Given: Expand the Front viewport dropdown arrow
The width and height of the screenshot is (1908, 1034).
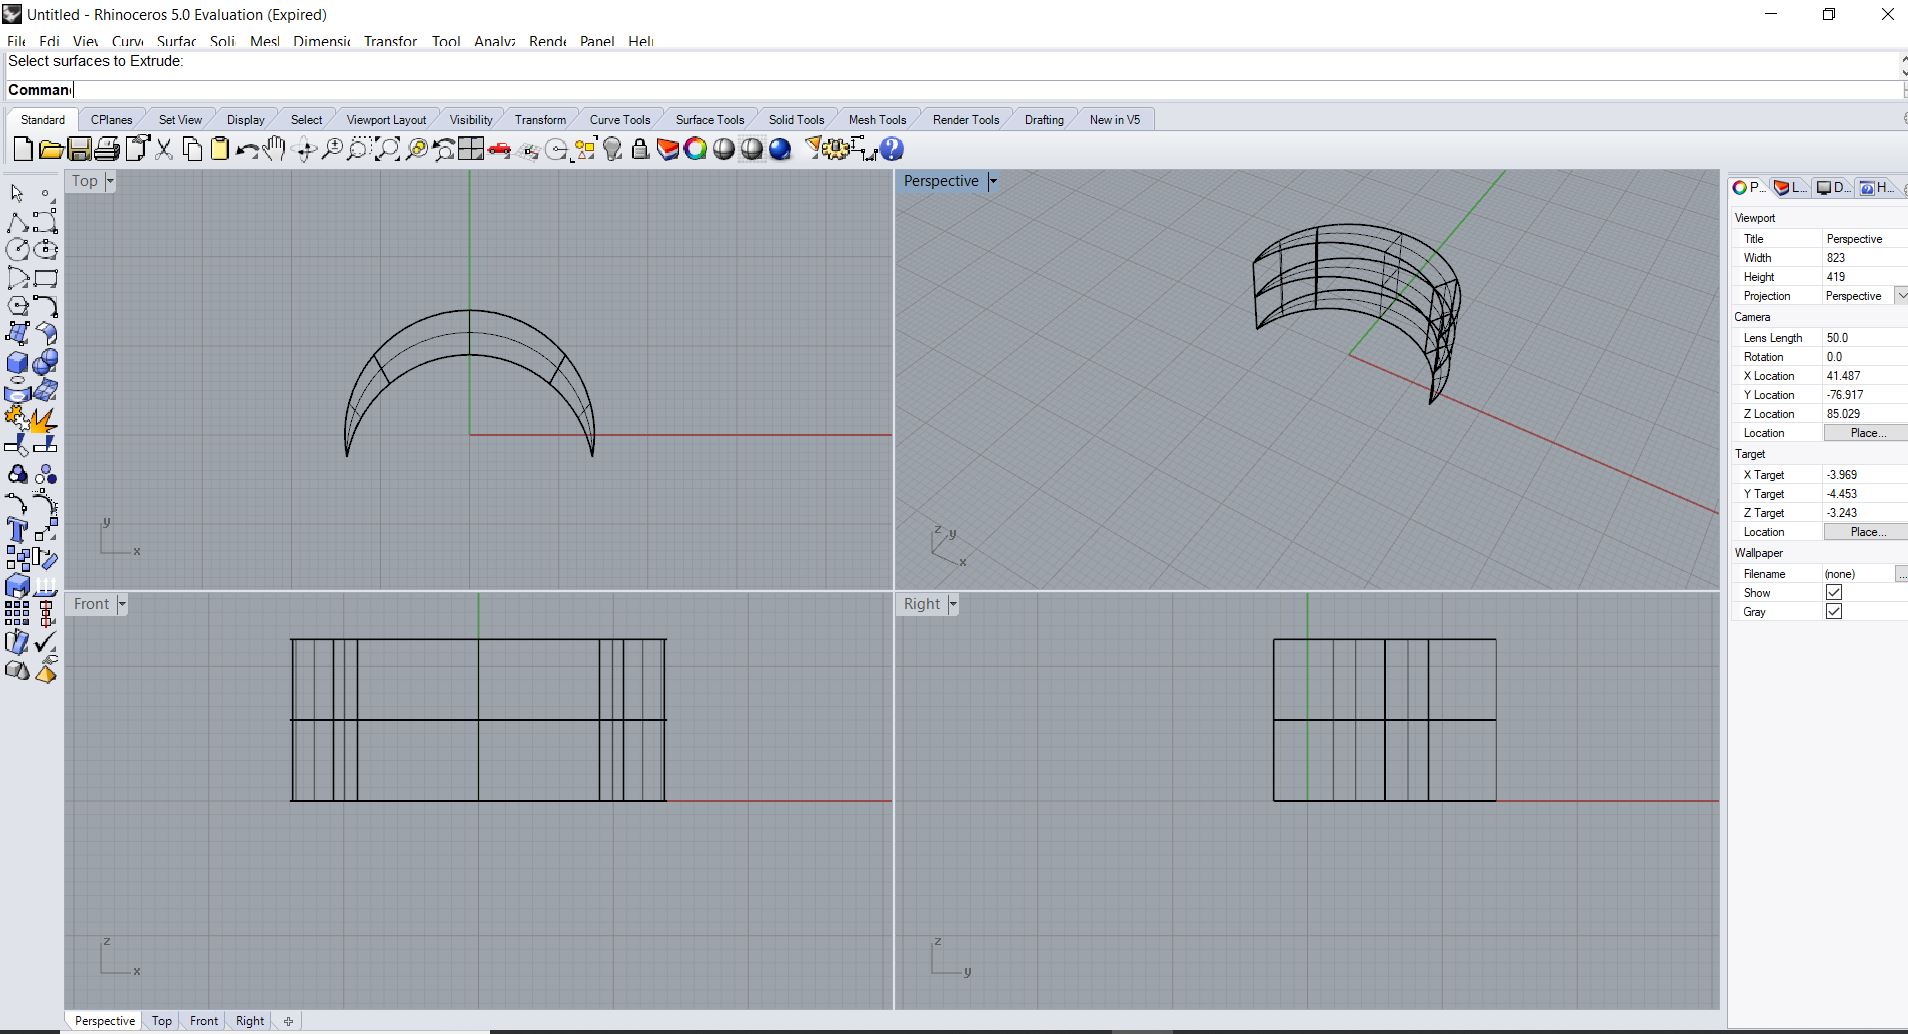Looking at the screenshot, I should (x=122, y=604).
